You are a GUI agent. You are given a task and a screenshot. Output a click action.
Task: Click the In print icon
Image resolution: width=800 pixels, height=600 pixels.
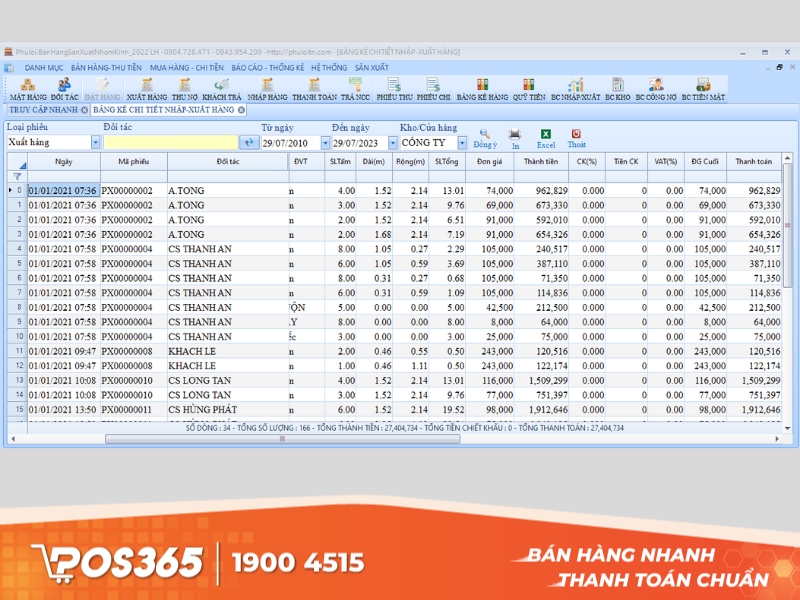tap(513, 136)
